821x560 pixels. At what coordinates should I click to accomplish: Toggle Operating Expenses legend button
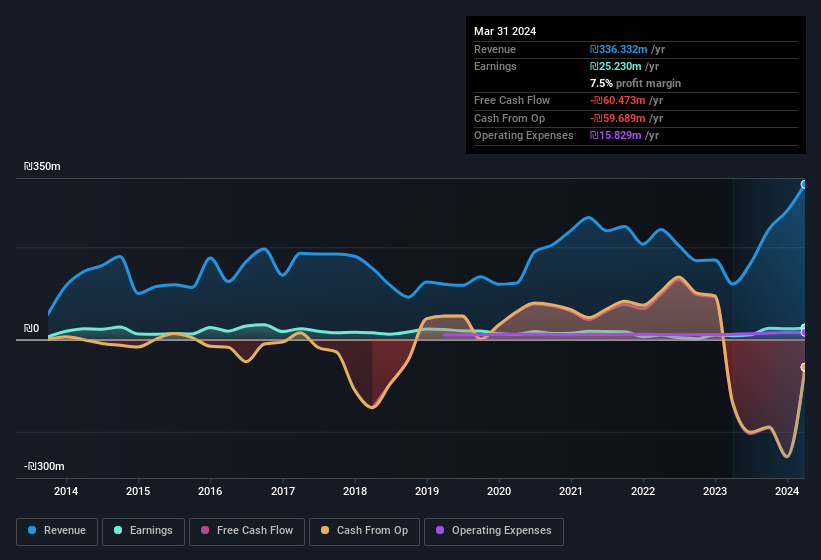(493, 531)
